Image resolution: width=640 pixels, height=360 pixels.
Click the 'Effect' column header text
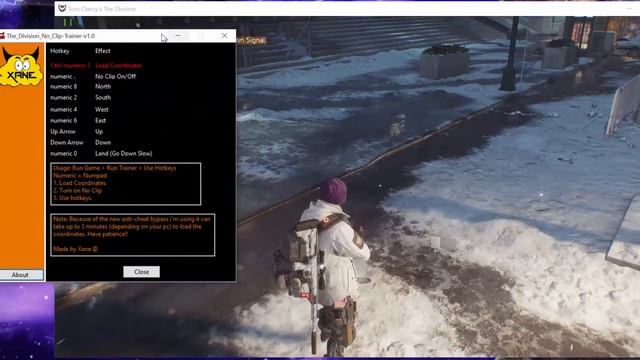(103, 51)
